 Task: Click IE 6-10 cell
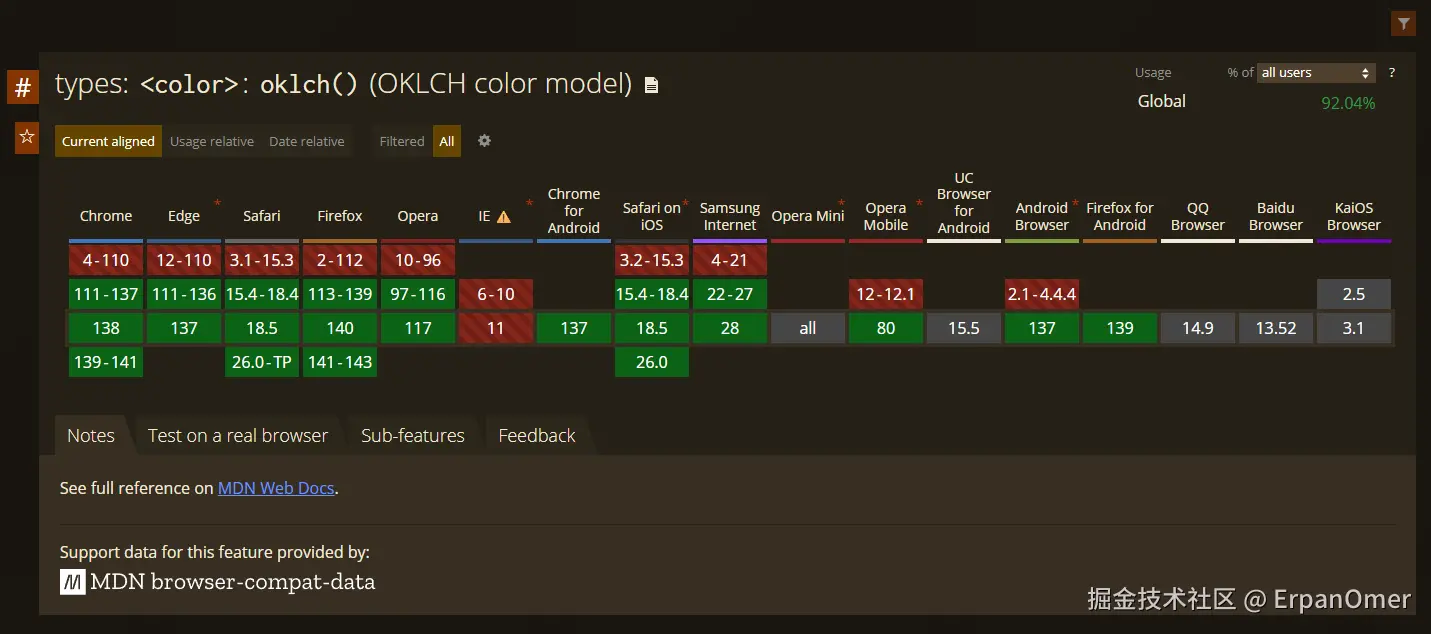(x=496, y=294)
